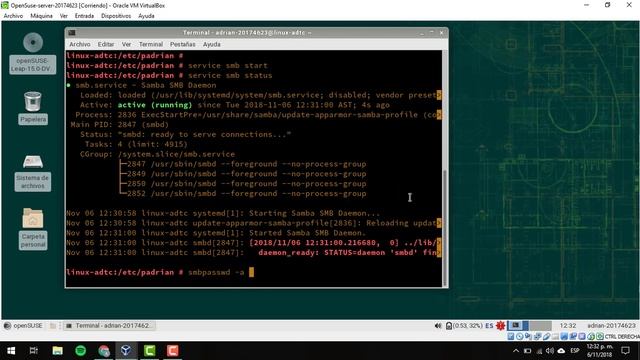Screen dimensions: 640x360
Task: Click the terminal window icon in title bar
Action: (x=72, y=33)
